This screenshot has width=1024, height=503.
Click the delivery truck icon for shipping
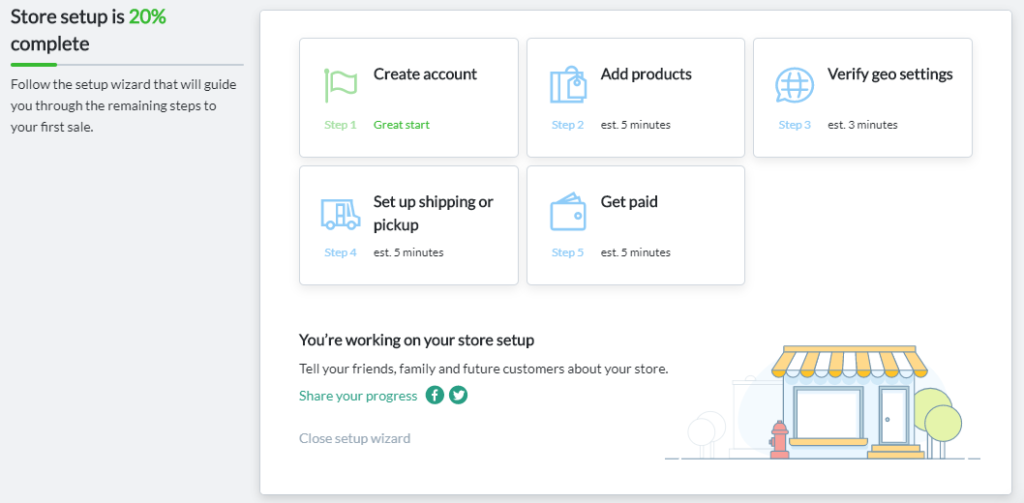(340, 214)
